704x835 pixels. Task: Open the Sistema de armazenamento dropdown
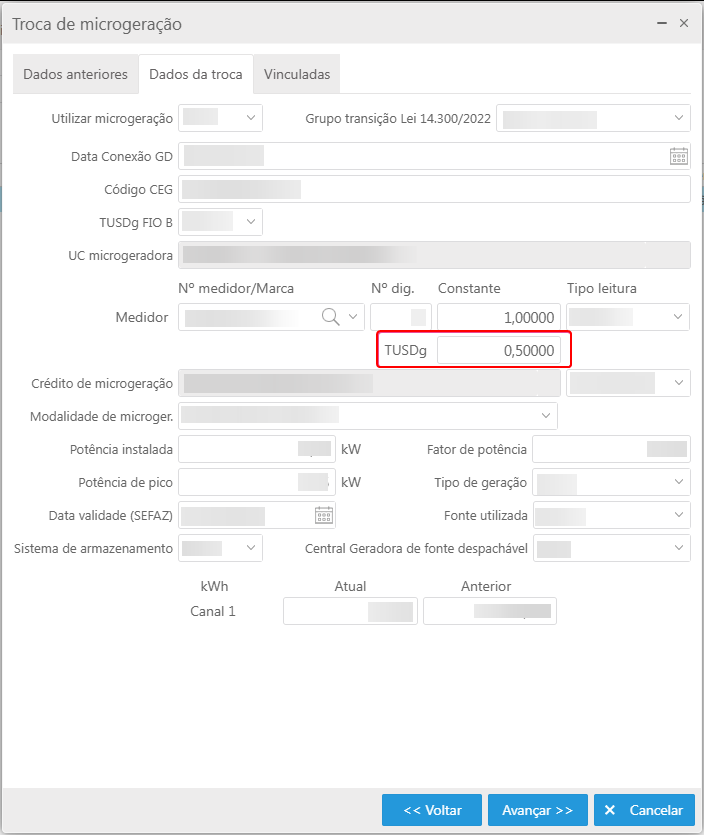pyautogui.click(x=250, y=548)
